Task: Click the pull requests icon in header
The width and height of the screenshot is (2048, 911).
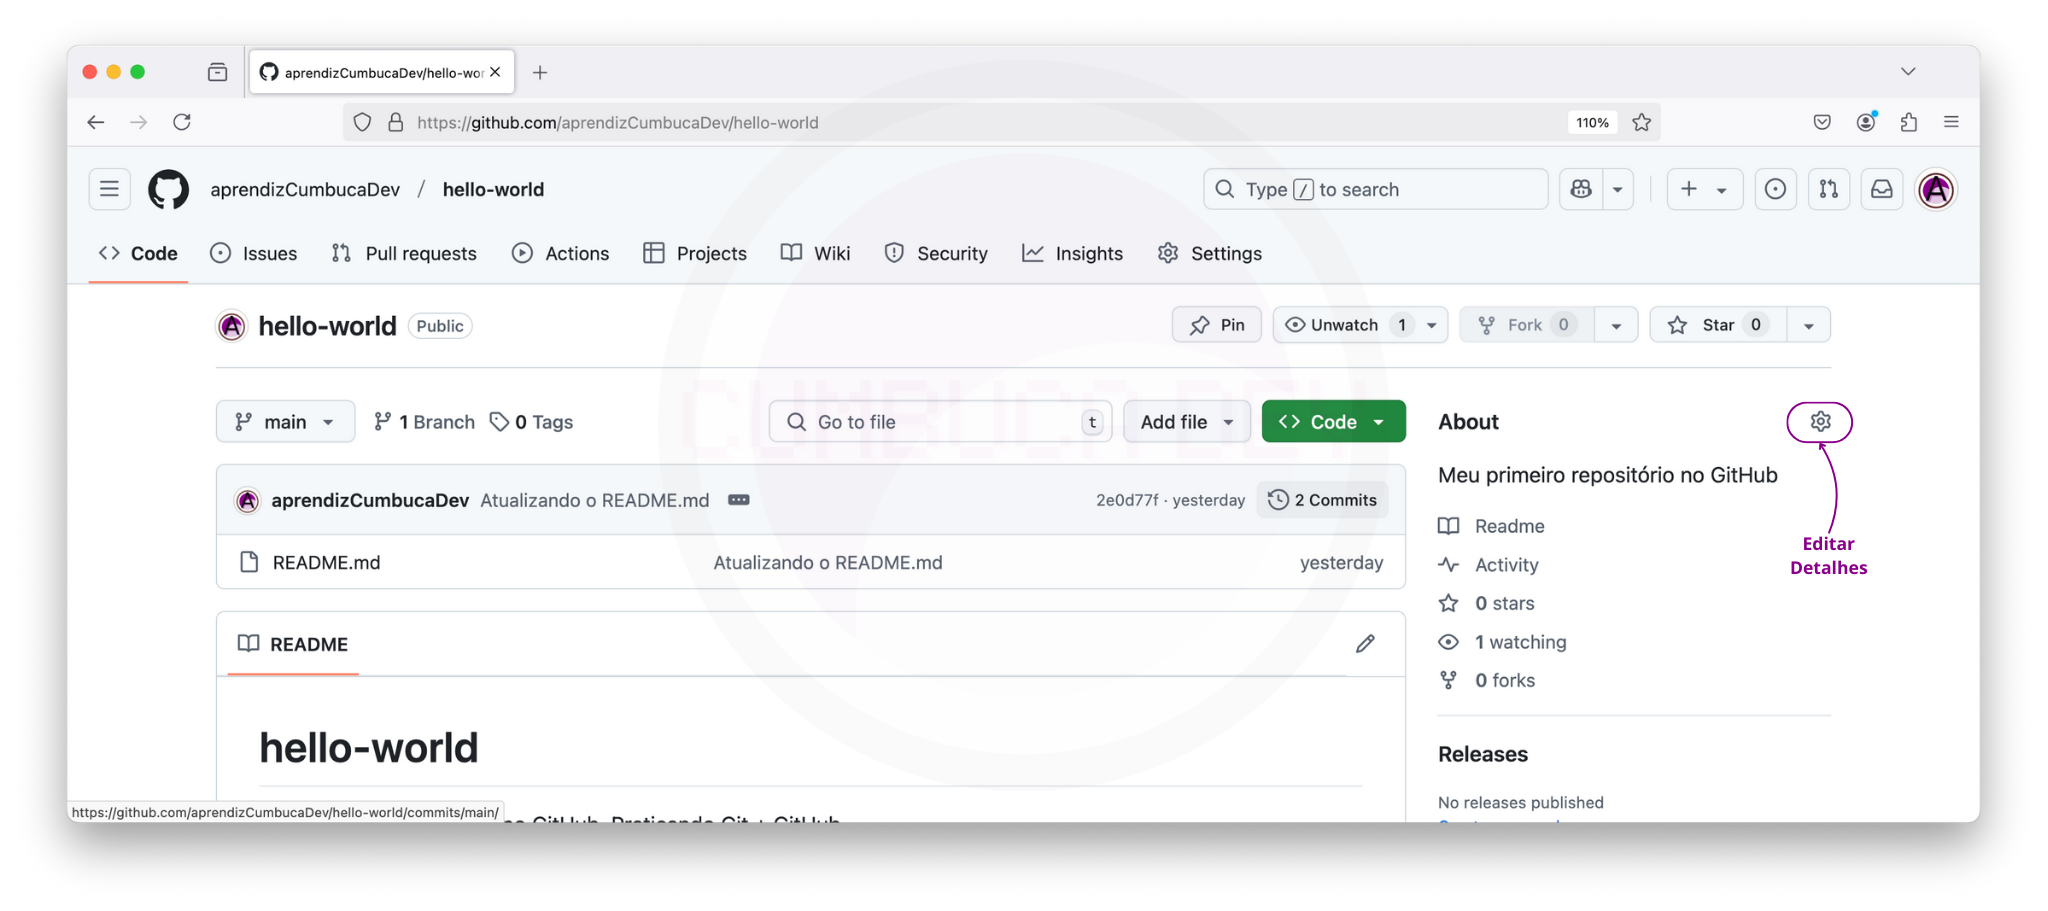Action: pos(1828,190)
